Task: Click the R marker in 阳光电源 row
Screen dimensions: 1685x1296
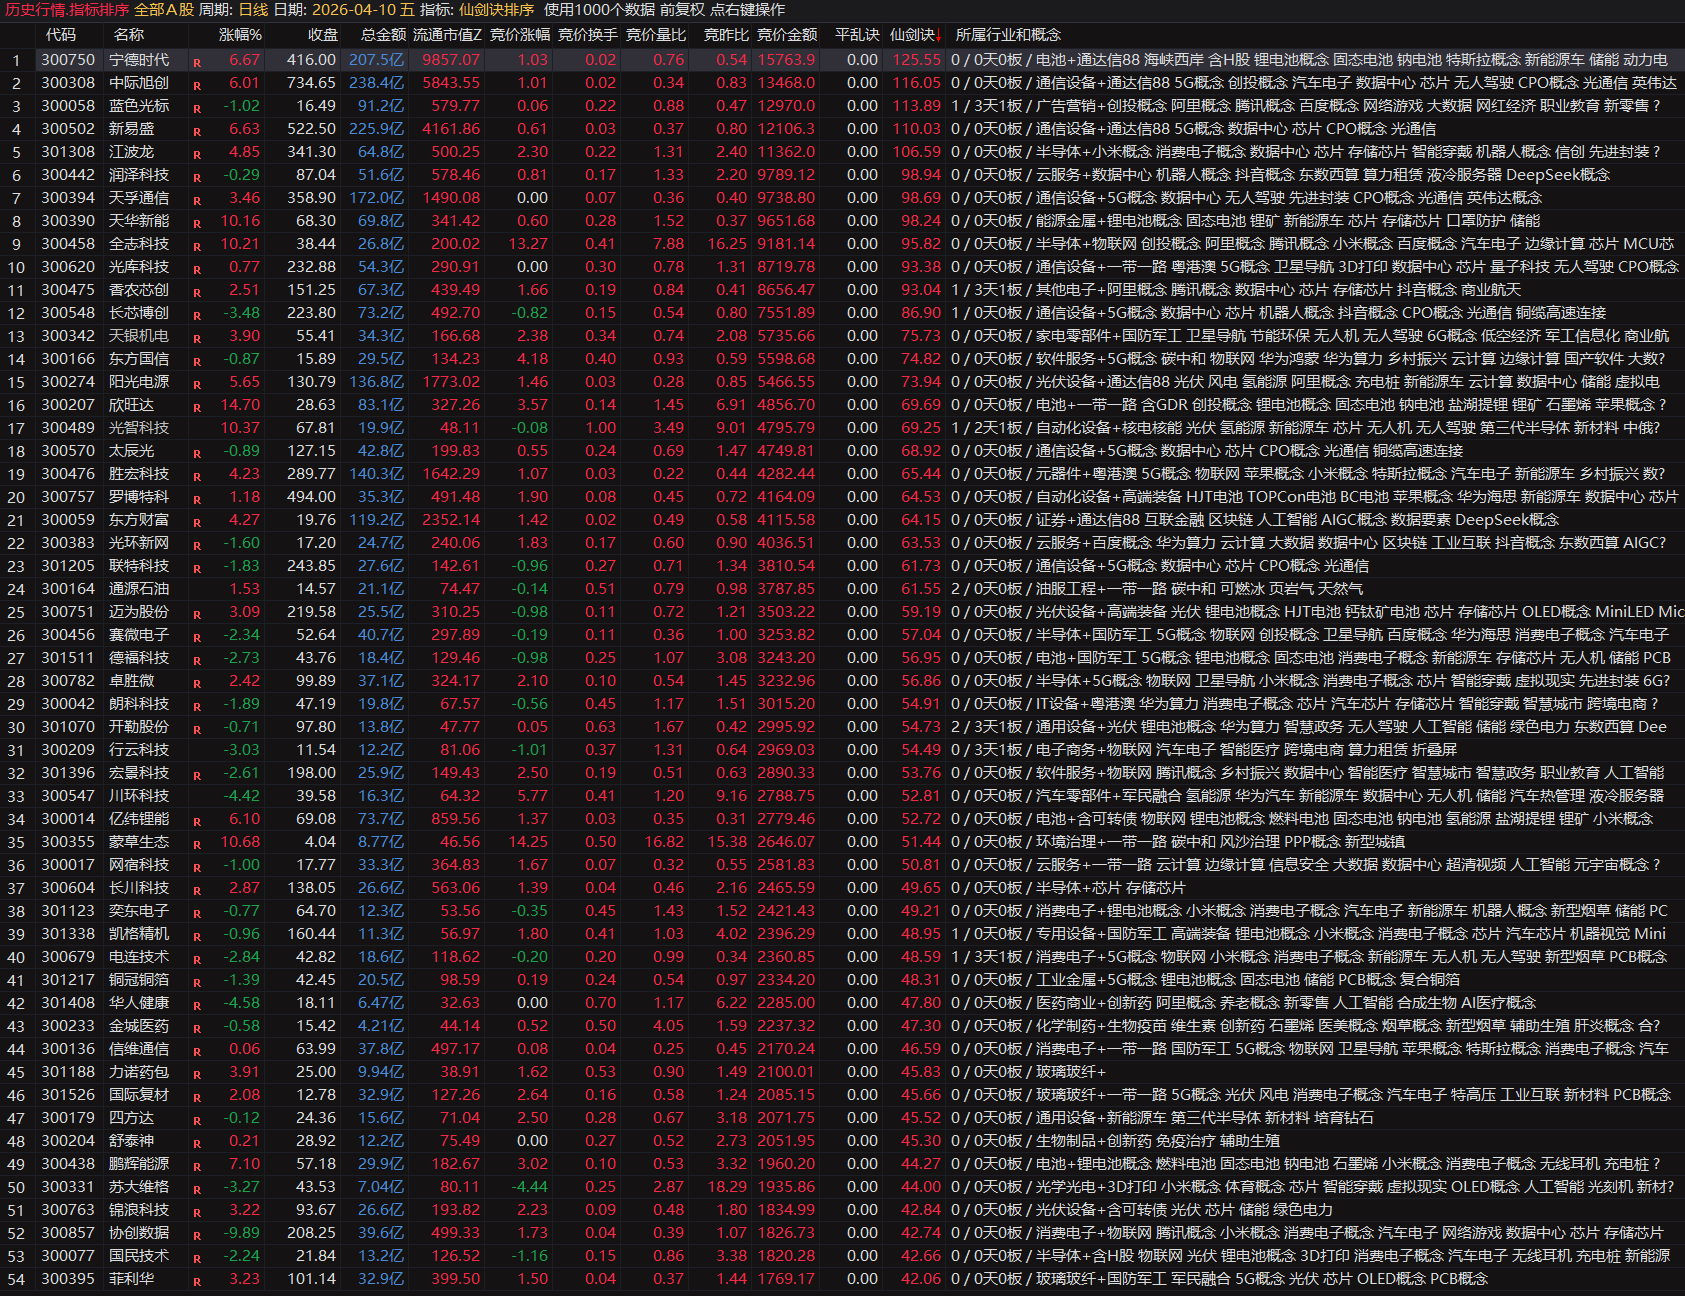Action: 197,384
